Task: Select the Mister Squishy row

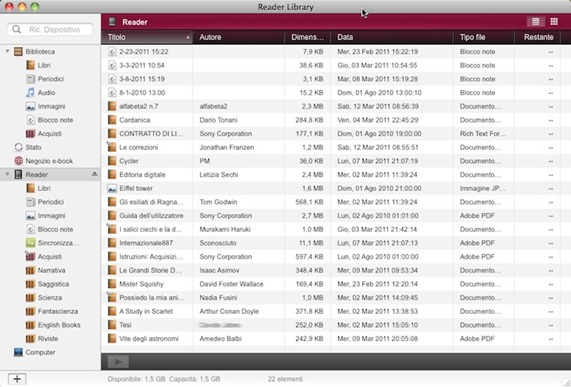Action: click(x=336, y=284)
